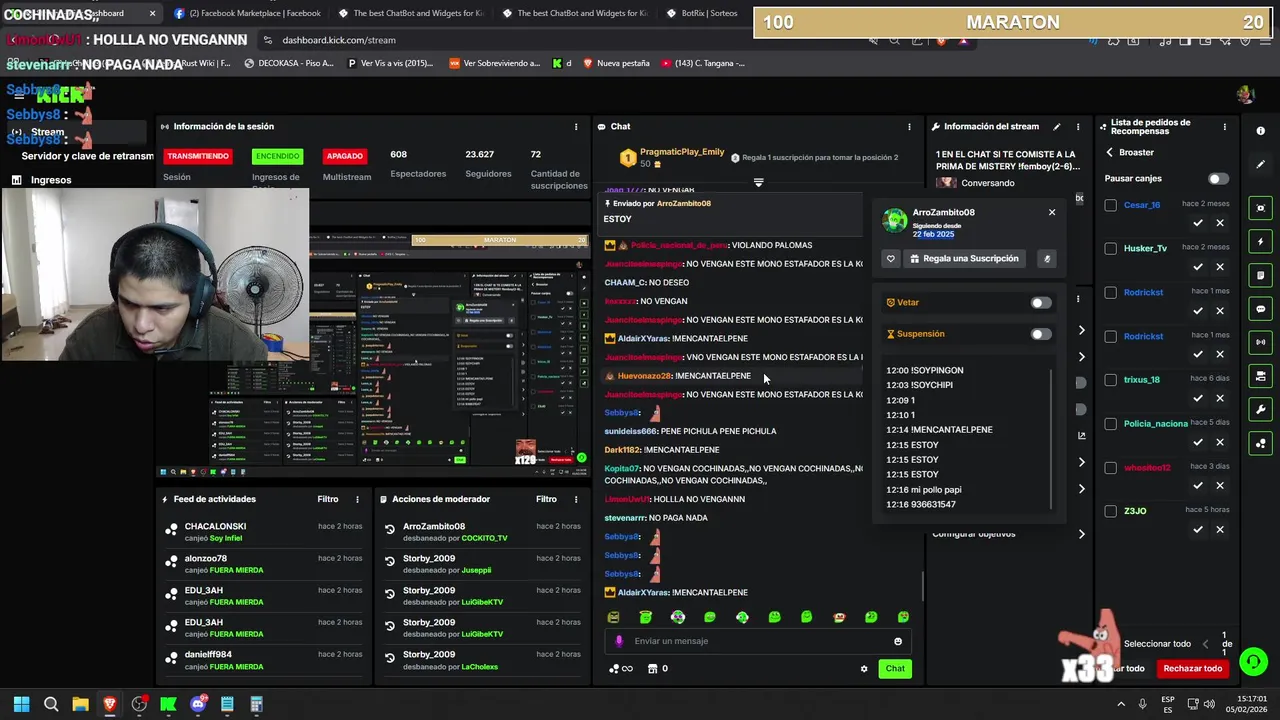Click the Enviar un mensaje input field

(758, 641)
